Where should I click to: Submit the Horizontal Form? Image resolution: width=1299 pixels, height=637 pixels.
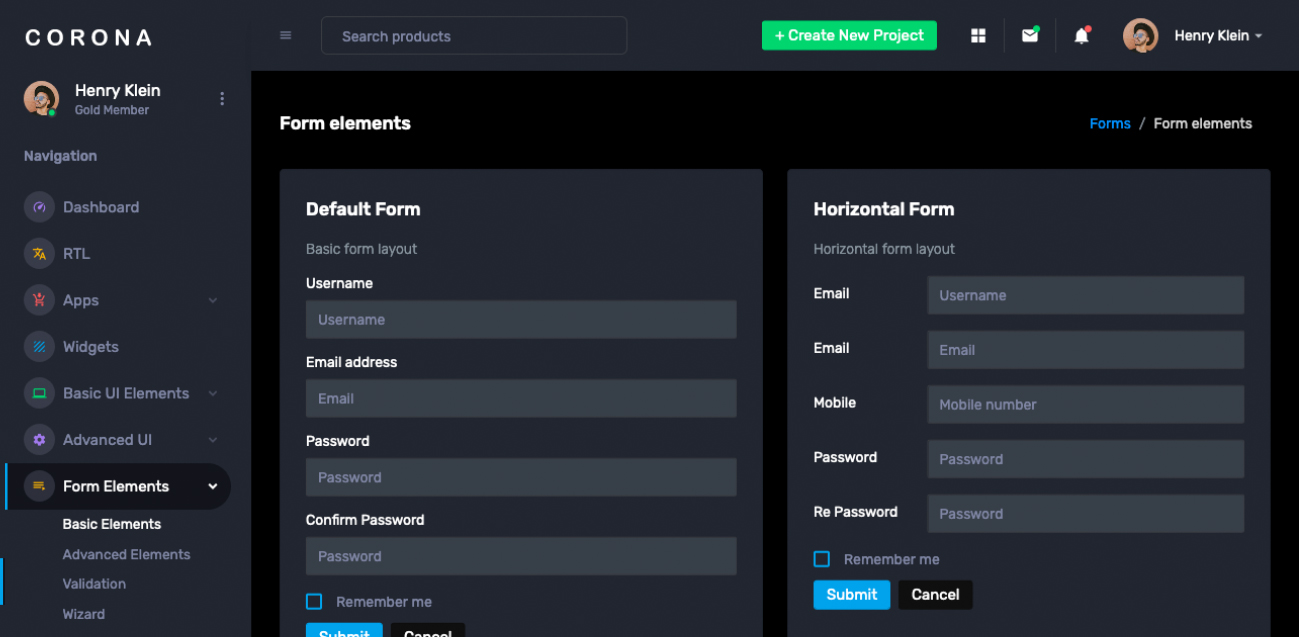pyautogui.click(x=851, y=595)
